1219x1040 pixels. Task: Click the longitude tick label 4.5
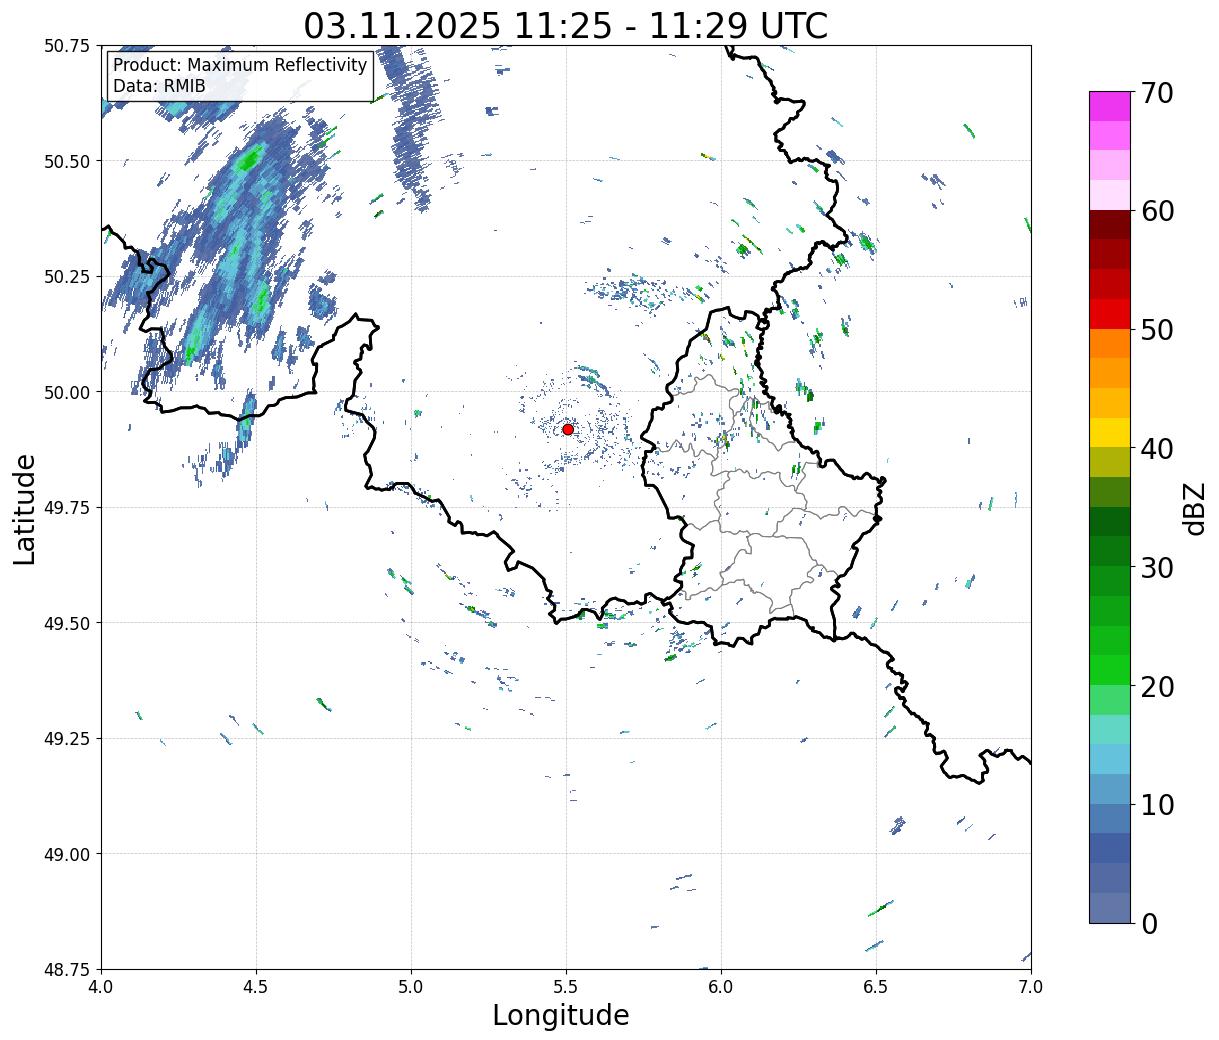(x=256, y=987)
